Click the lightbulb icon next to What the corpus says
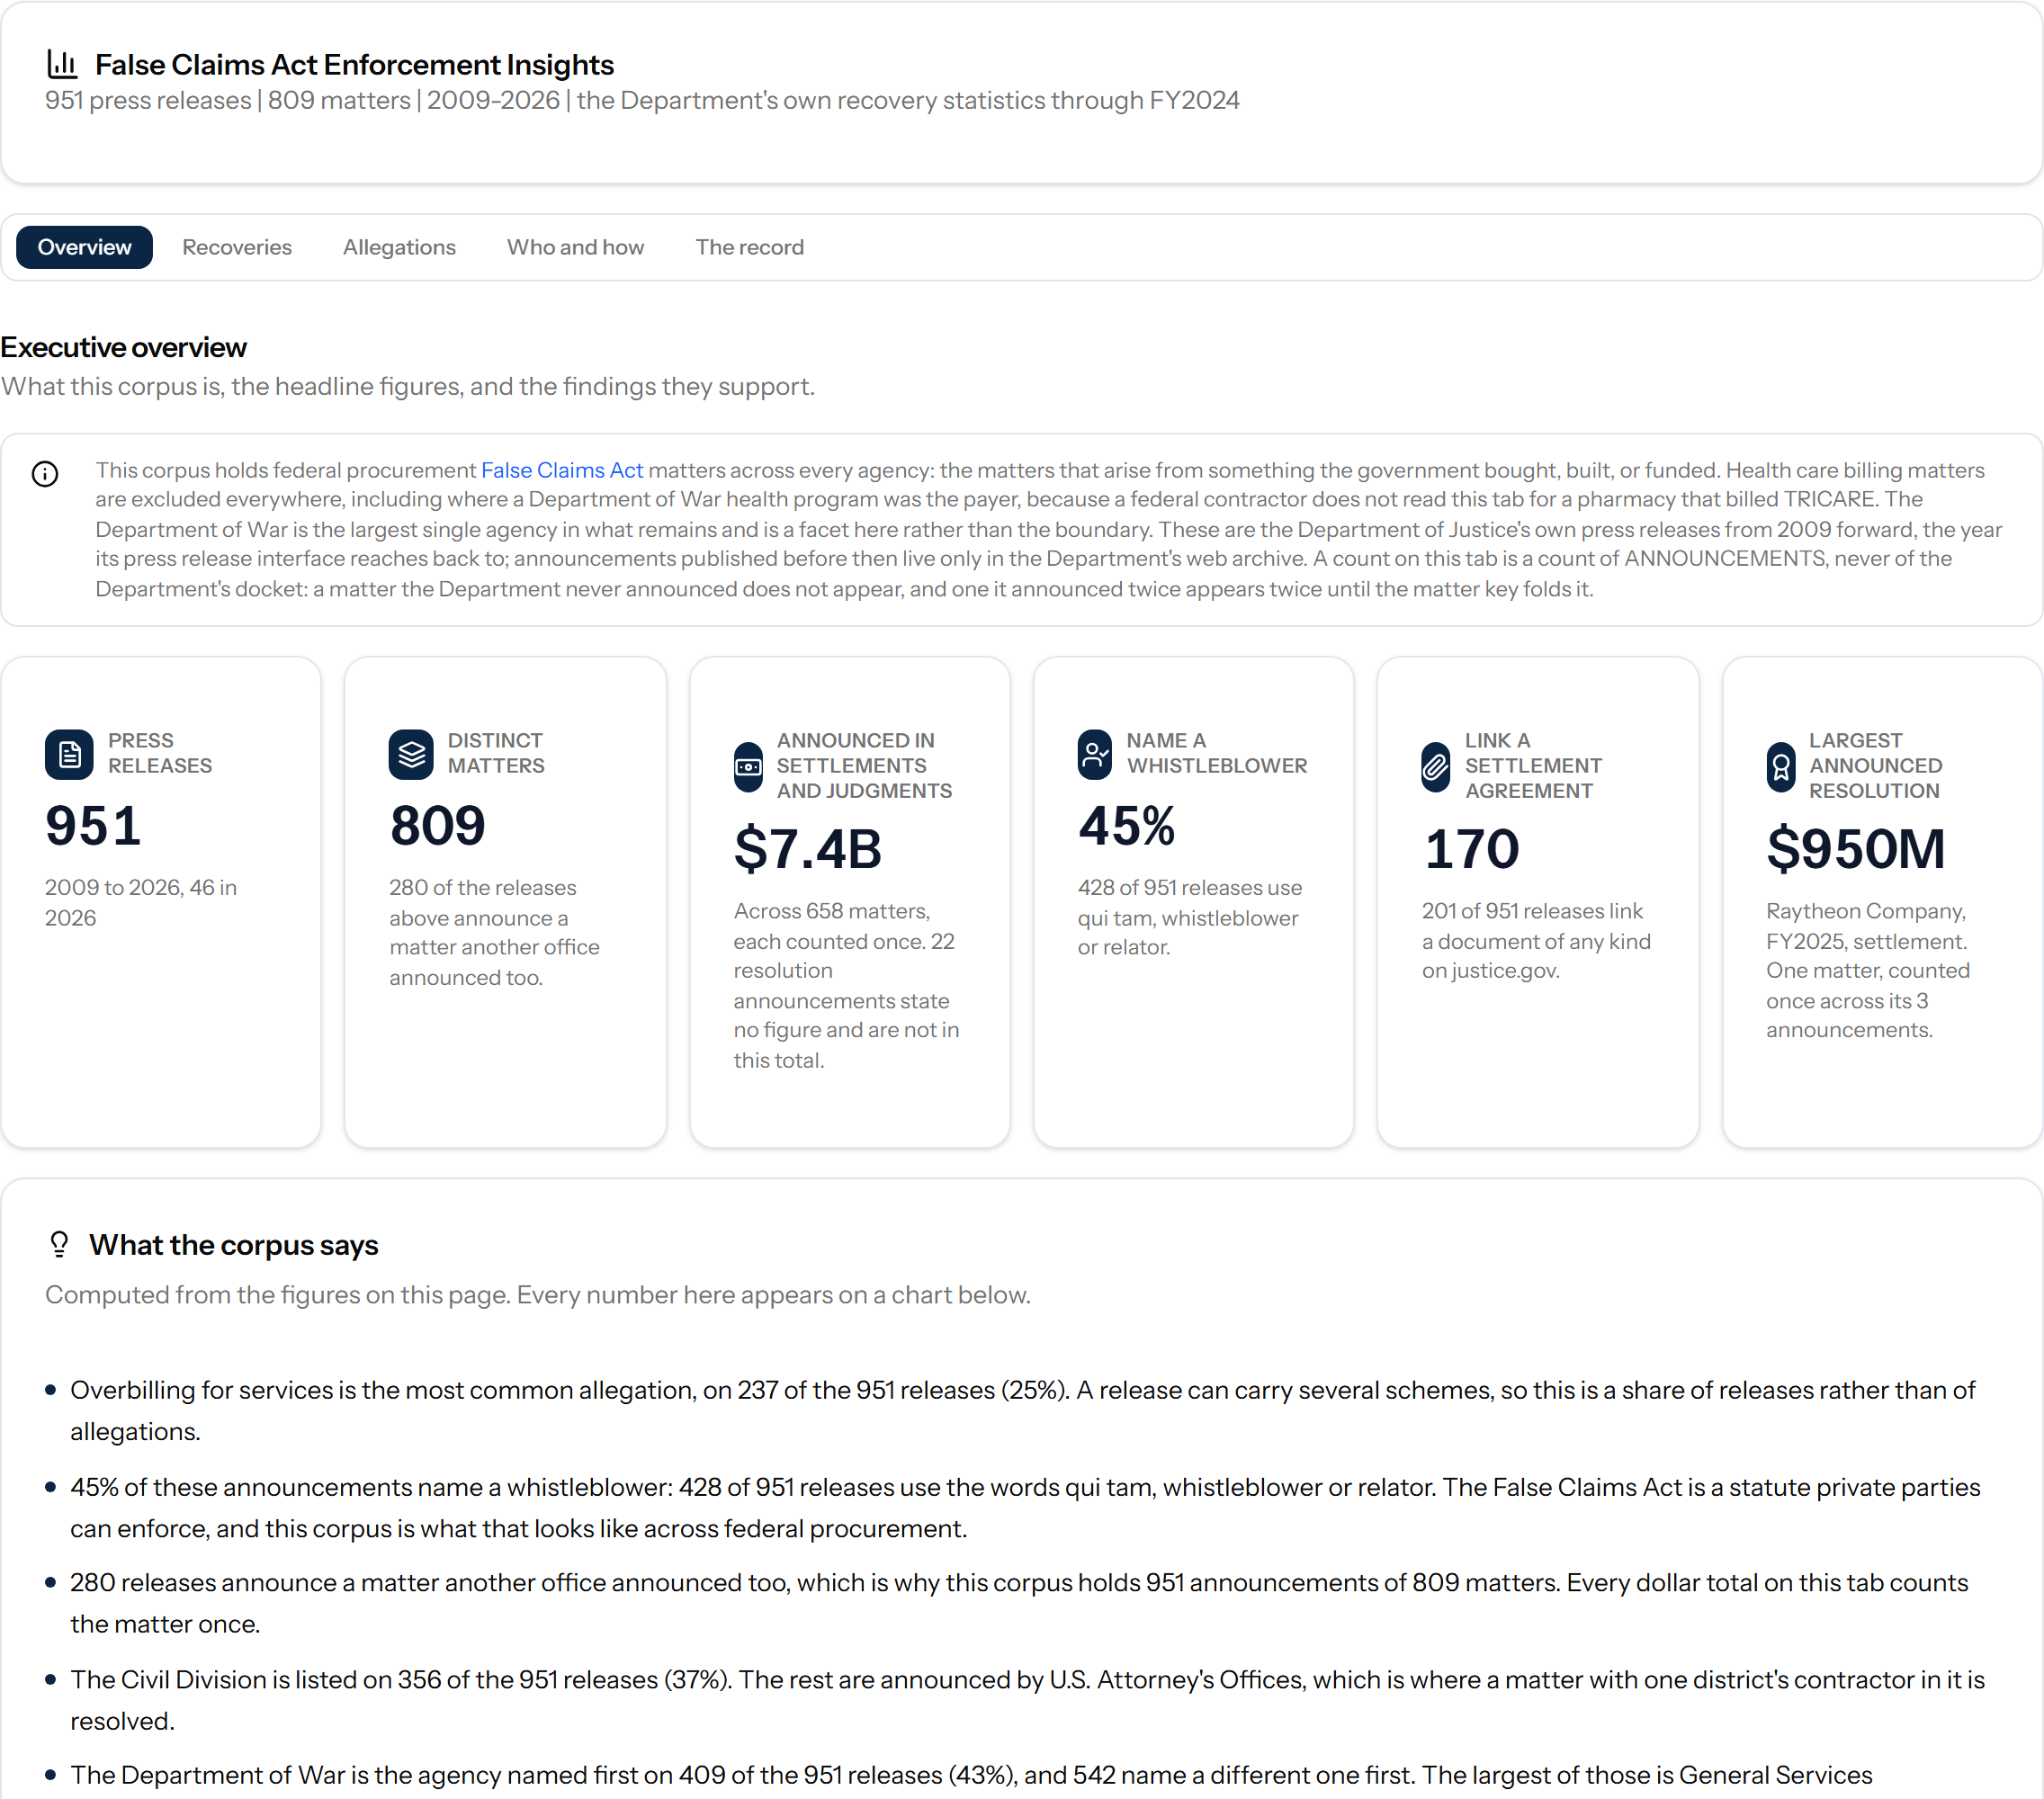2044x1799 pixels. pyautogui.click(x=59, y=1244)
